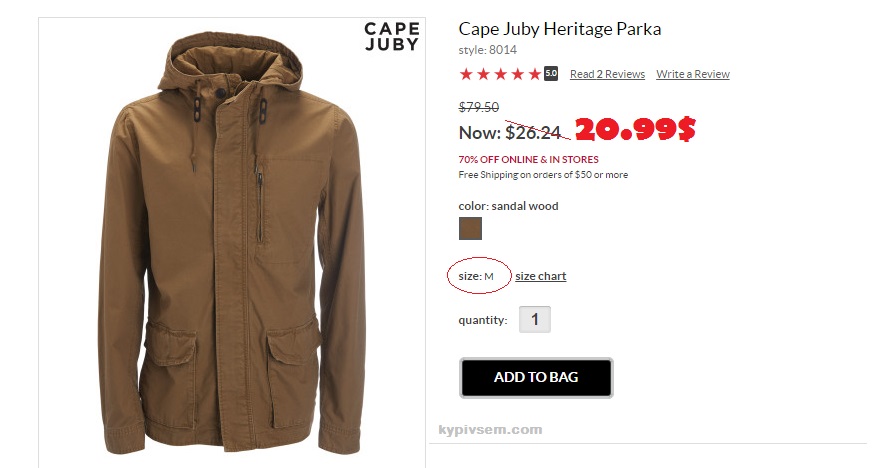This screenshot has width=877, height=468.
Task: Click the 5.0 rating badge
Action: pyautogui.click(x=551, y=73)
